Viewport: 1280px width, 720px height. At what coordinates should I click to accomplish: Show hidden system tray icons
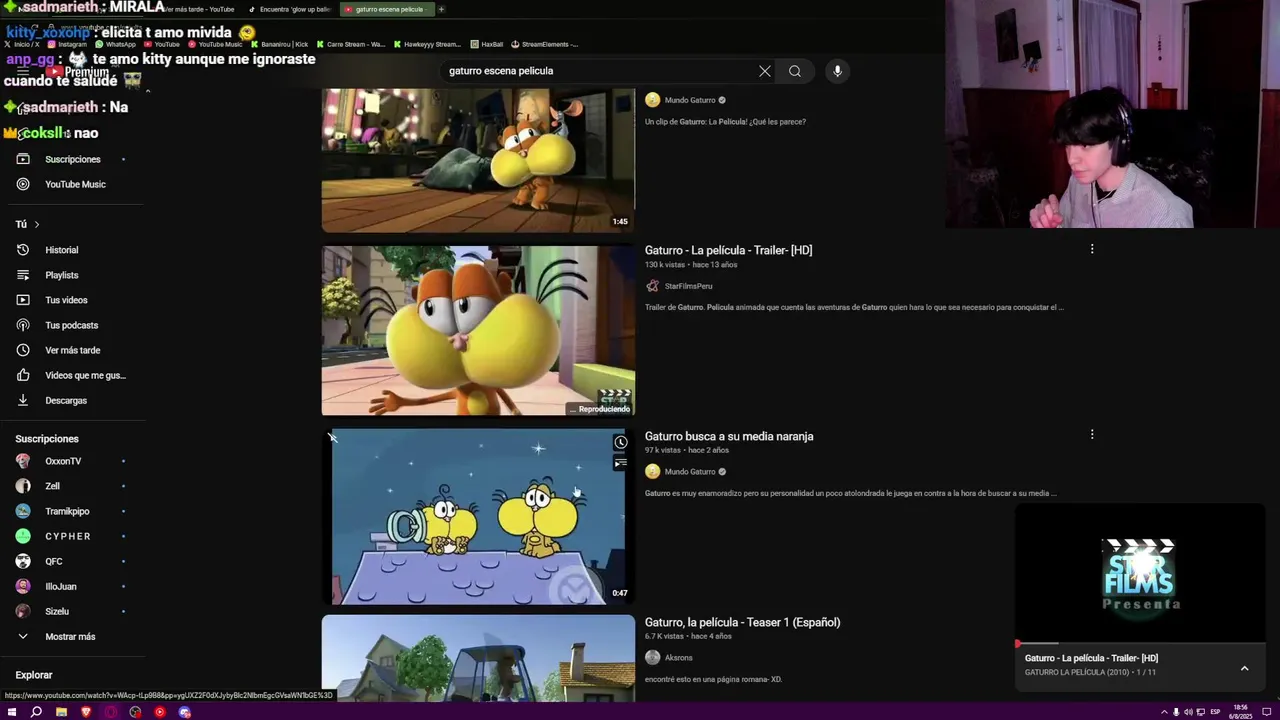pyautogui.click(x=1163, y=712)
